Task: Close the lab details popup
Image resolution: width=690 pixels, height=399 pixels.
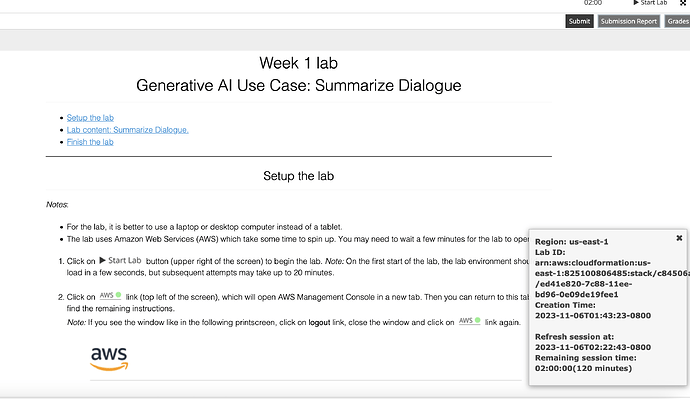Action: pyautogui.click(x=679, y=238)
